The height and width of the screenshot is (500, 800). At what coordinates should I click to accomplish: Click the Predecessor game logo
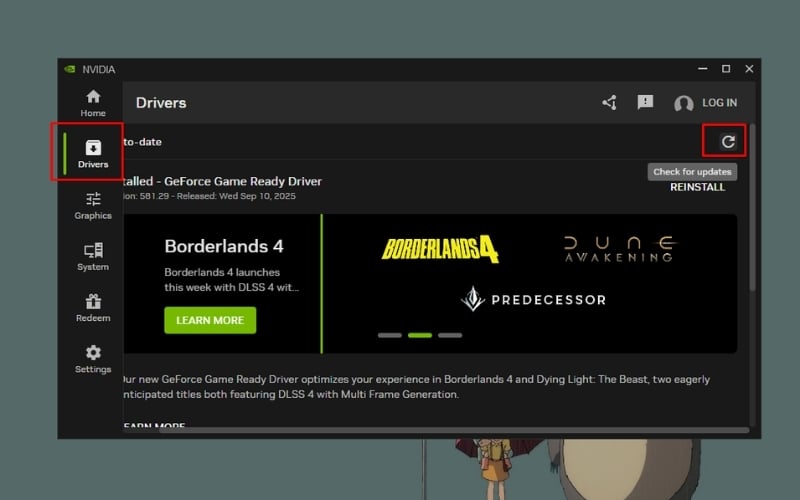pyautogui.click(x=533, y=299)
